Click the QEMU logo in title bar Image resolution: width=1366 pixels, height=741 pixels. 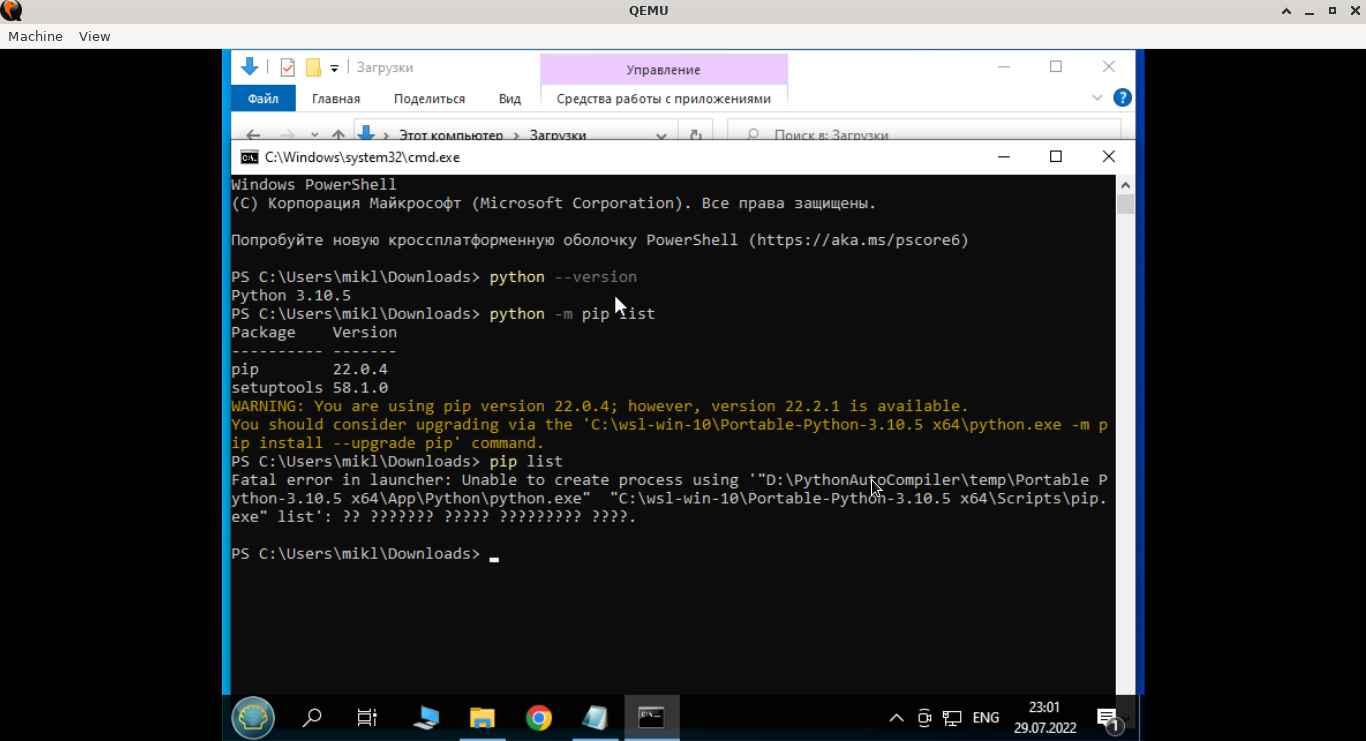[x=11, y=11]
